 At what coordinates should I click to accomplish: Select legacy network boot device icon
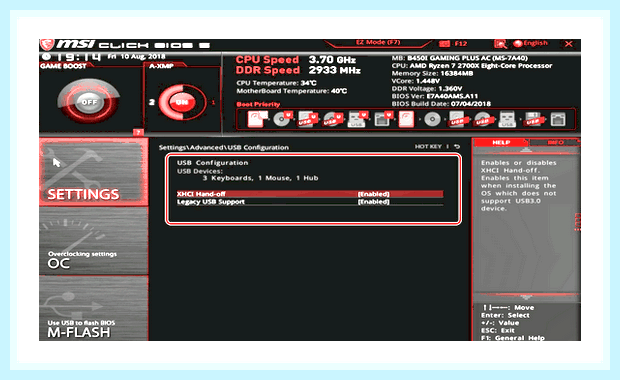(558, 119)
